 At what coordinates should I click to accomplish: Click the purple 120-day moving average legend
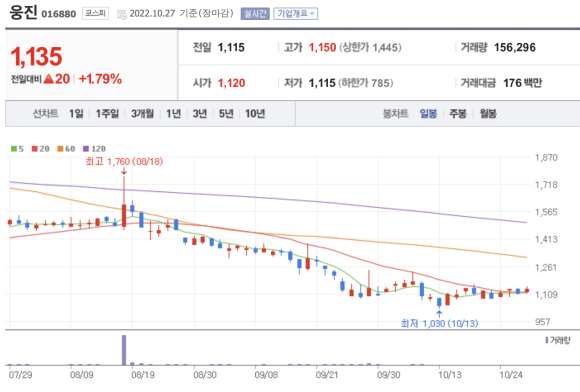coord(94,149)
